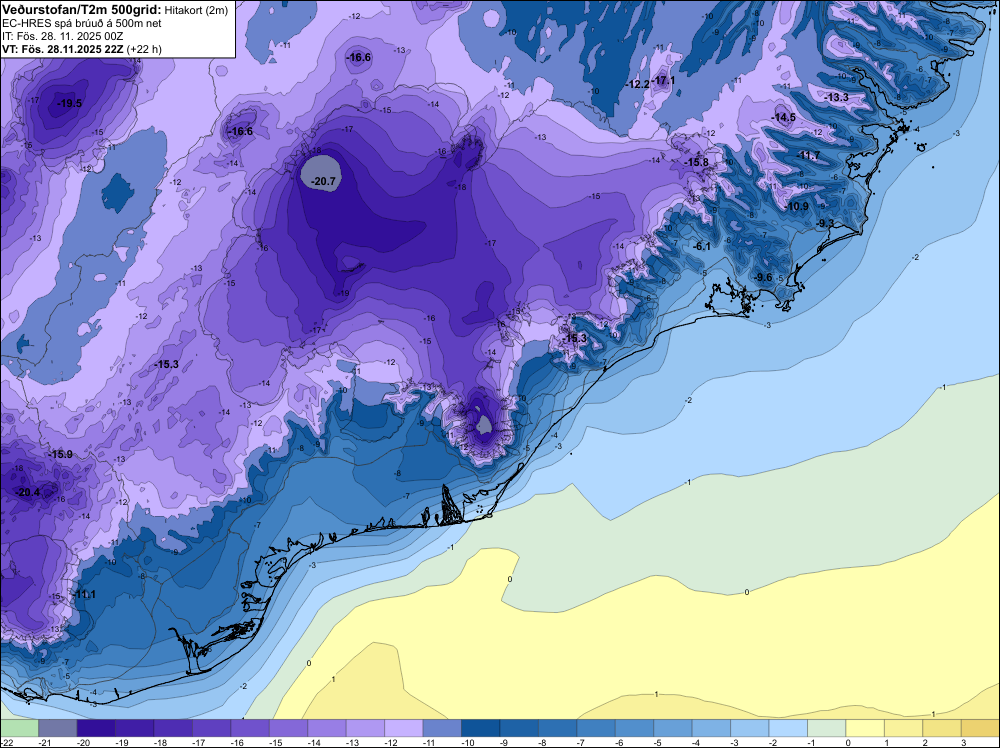Pick the legend swatch between -4 and -3
The width and height of the screenshot is (1000, 748).
(712, 728)
